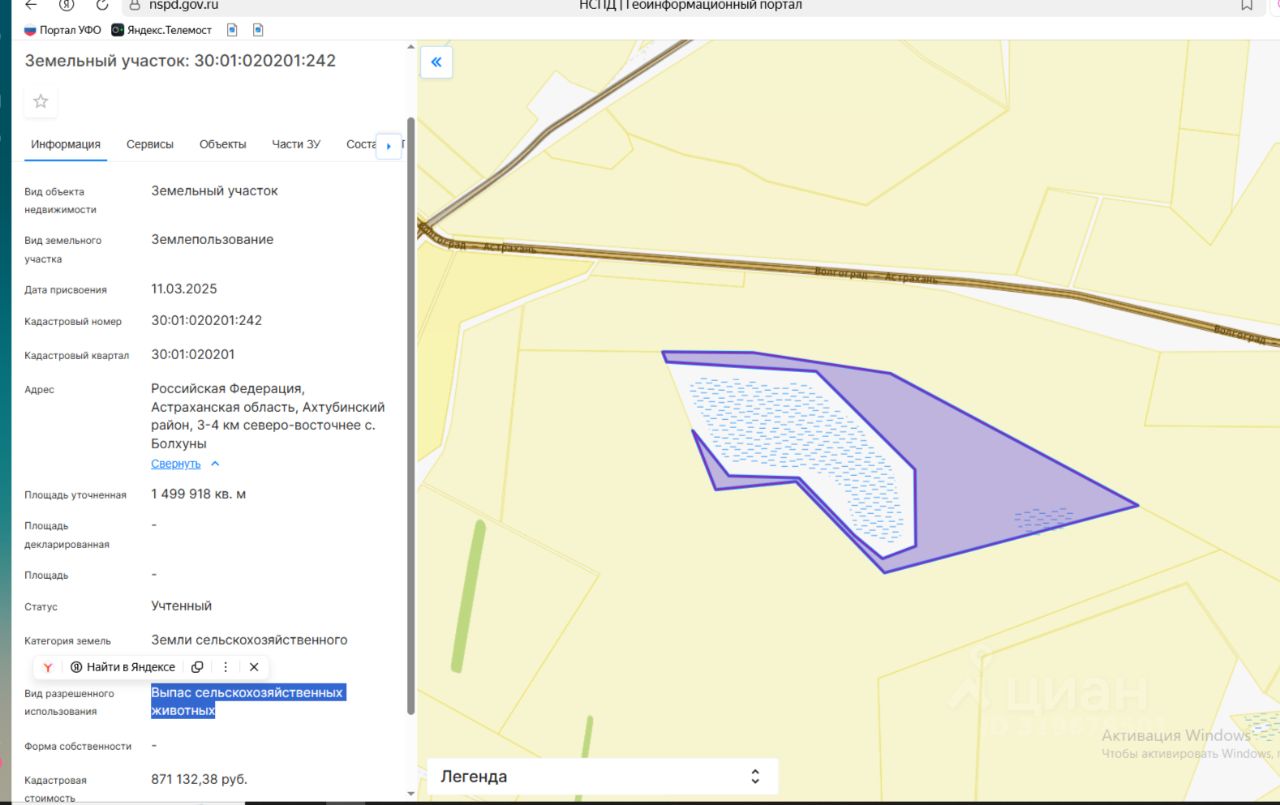Click Земельный участок object type value
The image size is (1280, 805).
(x=215, y=191)
